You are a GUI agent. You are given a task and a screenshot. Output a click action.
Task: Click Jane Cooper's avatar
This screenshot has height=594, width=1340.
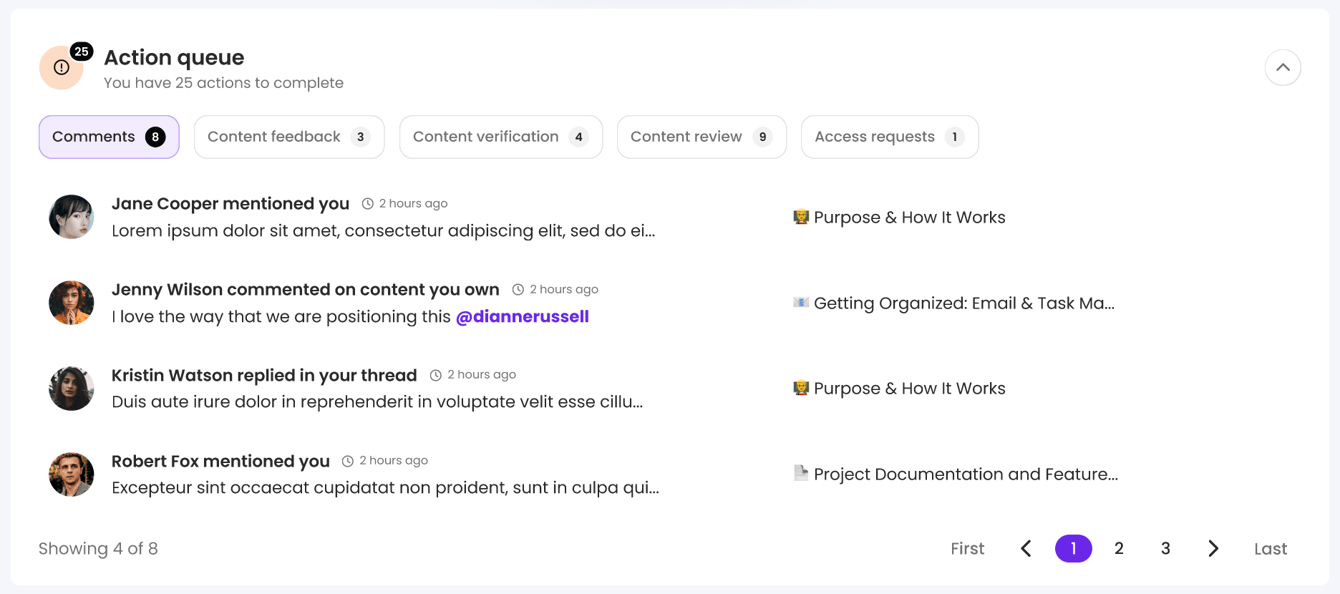coord(71,217)
